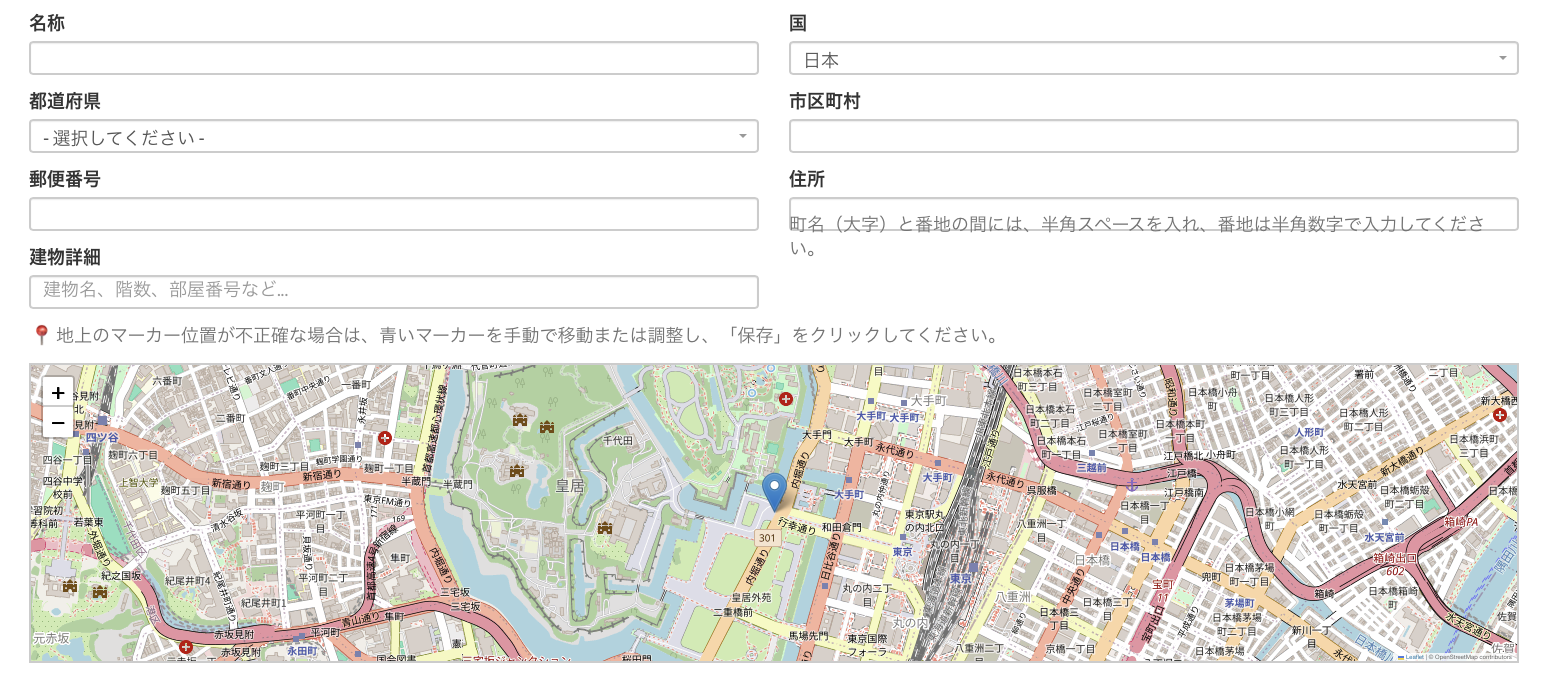The image size is (1544, 686).
Task: Click the arrow on the 日本 combo box
Action: (1502, 59)
